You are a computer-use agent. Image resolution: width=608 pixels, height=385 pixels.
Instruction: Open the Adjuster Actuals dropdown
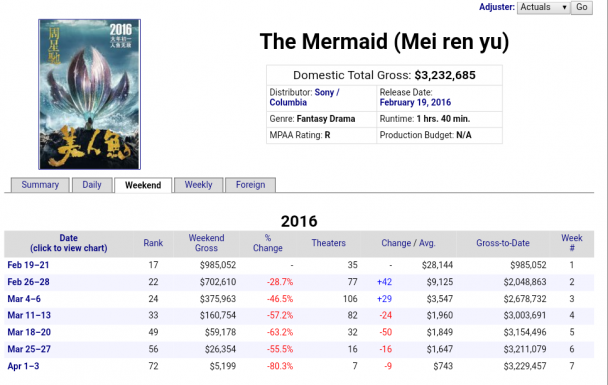[543, 7]
